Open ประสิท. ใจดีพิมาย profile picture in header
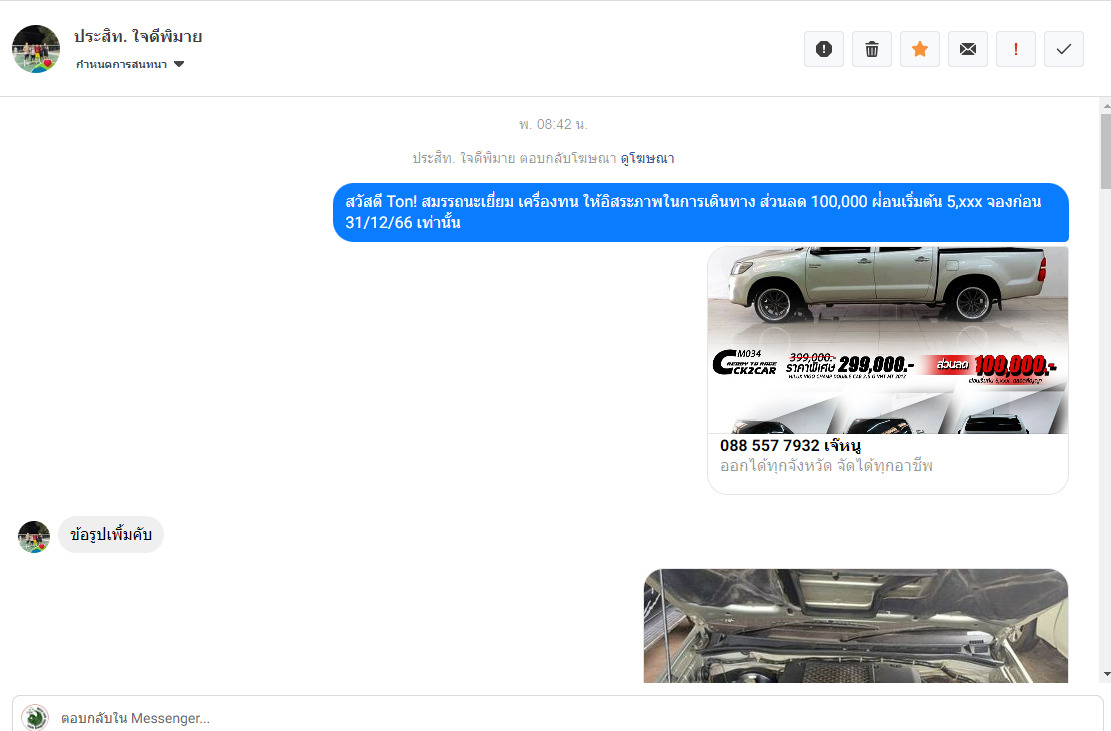The height and width of the screenshot is (731, 1111). pyautogui.click(x=36, y=49)
